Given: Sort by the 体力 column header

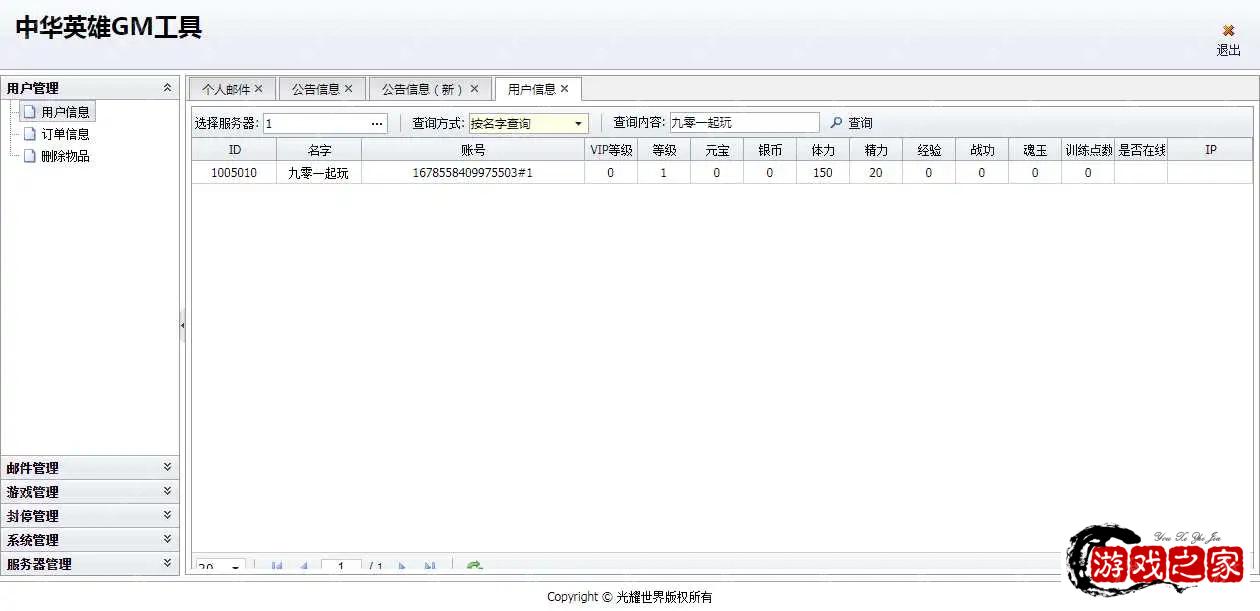Looking at the screenshot, I should tap(823, 149).
